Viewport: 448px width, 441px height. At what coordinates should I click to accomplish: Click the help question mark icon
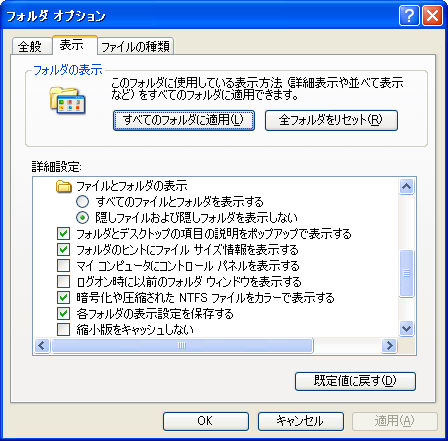(409, 16)
